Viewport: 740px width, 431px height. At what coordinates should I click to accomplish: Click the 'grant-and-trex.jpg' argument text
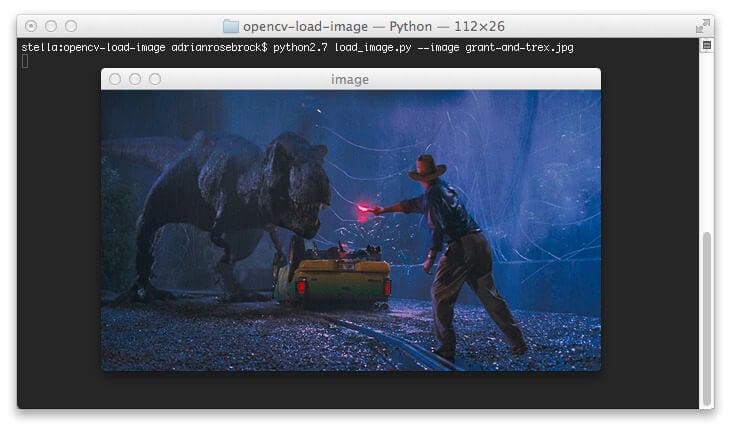[519, 47]
